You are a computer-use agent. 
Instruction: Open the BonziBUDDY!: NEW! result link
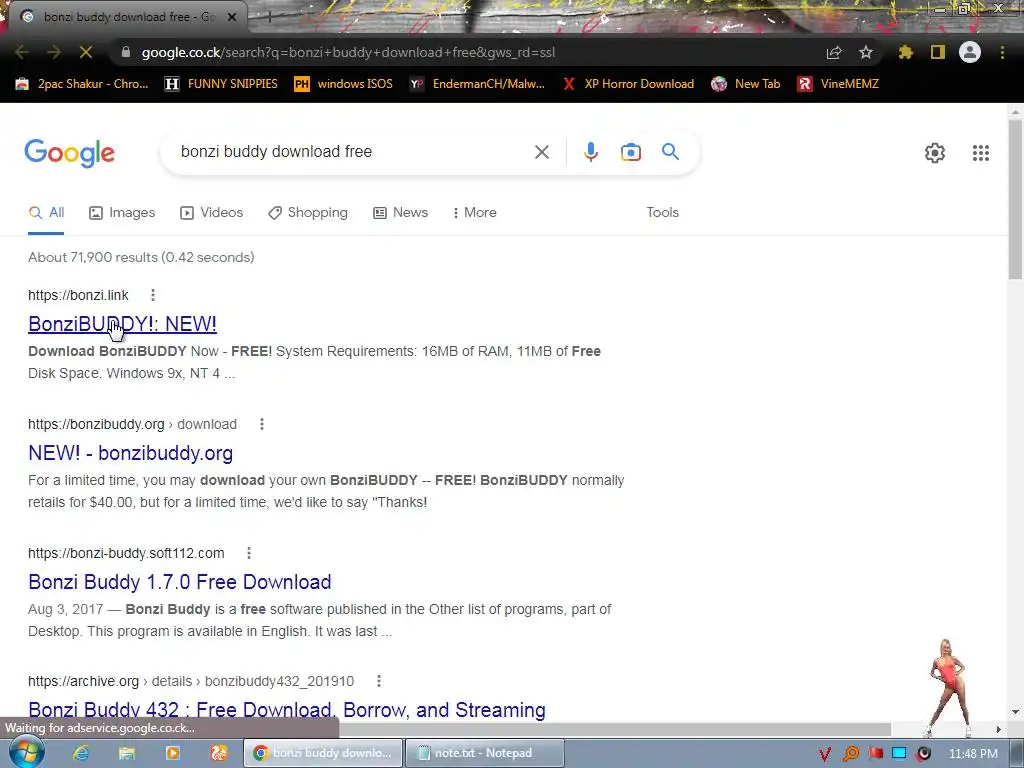[x=122, y=324]
